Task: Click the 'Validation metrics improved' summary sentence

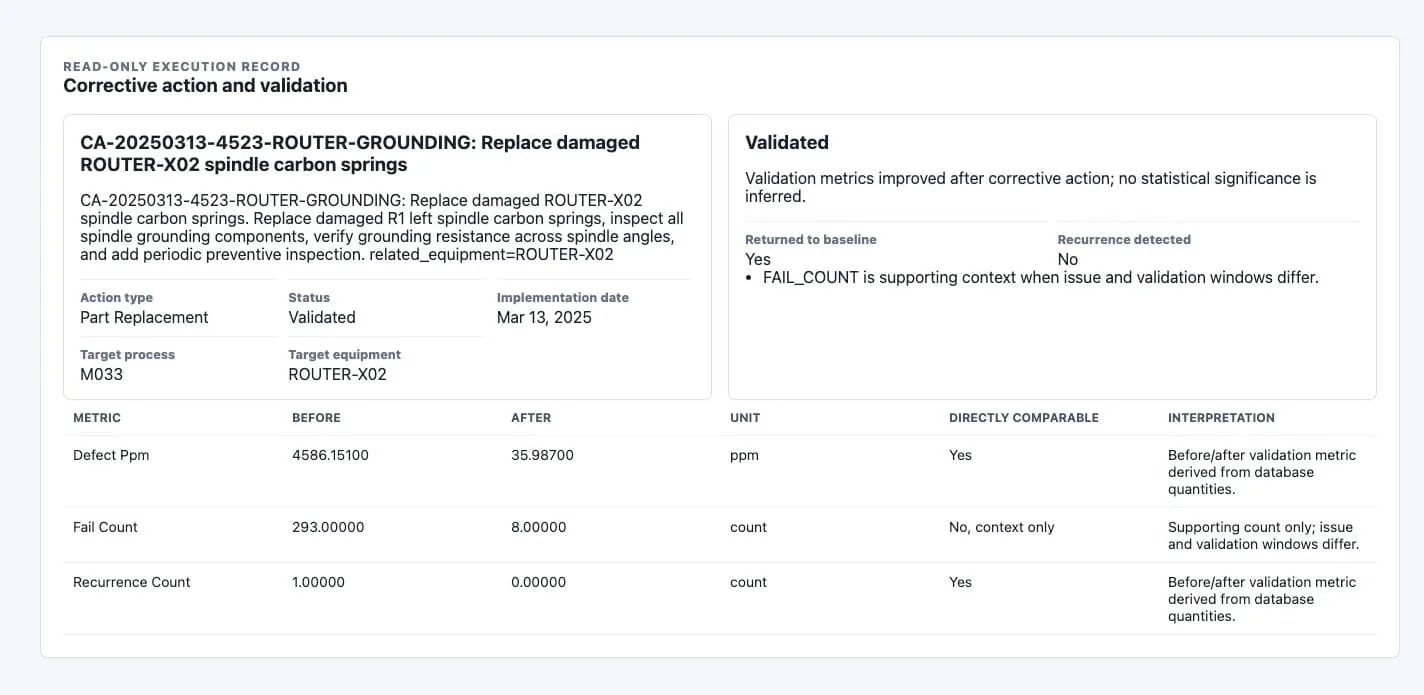Action: pos(1031,187)
